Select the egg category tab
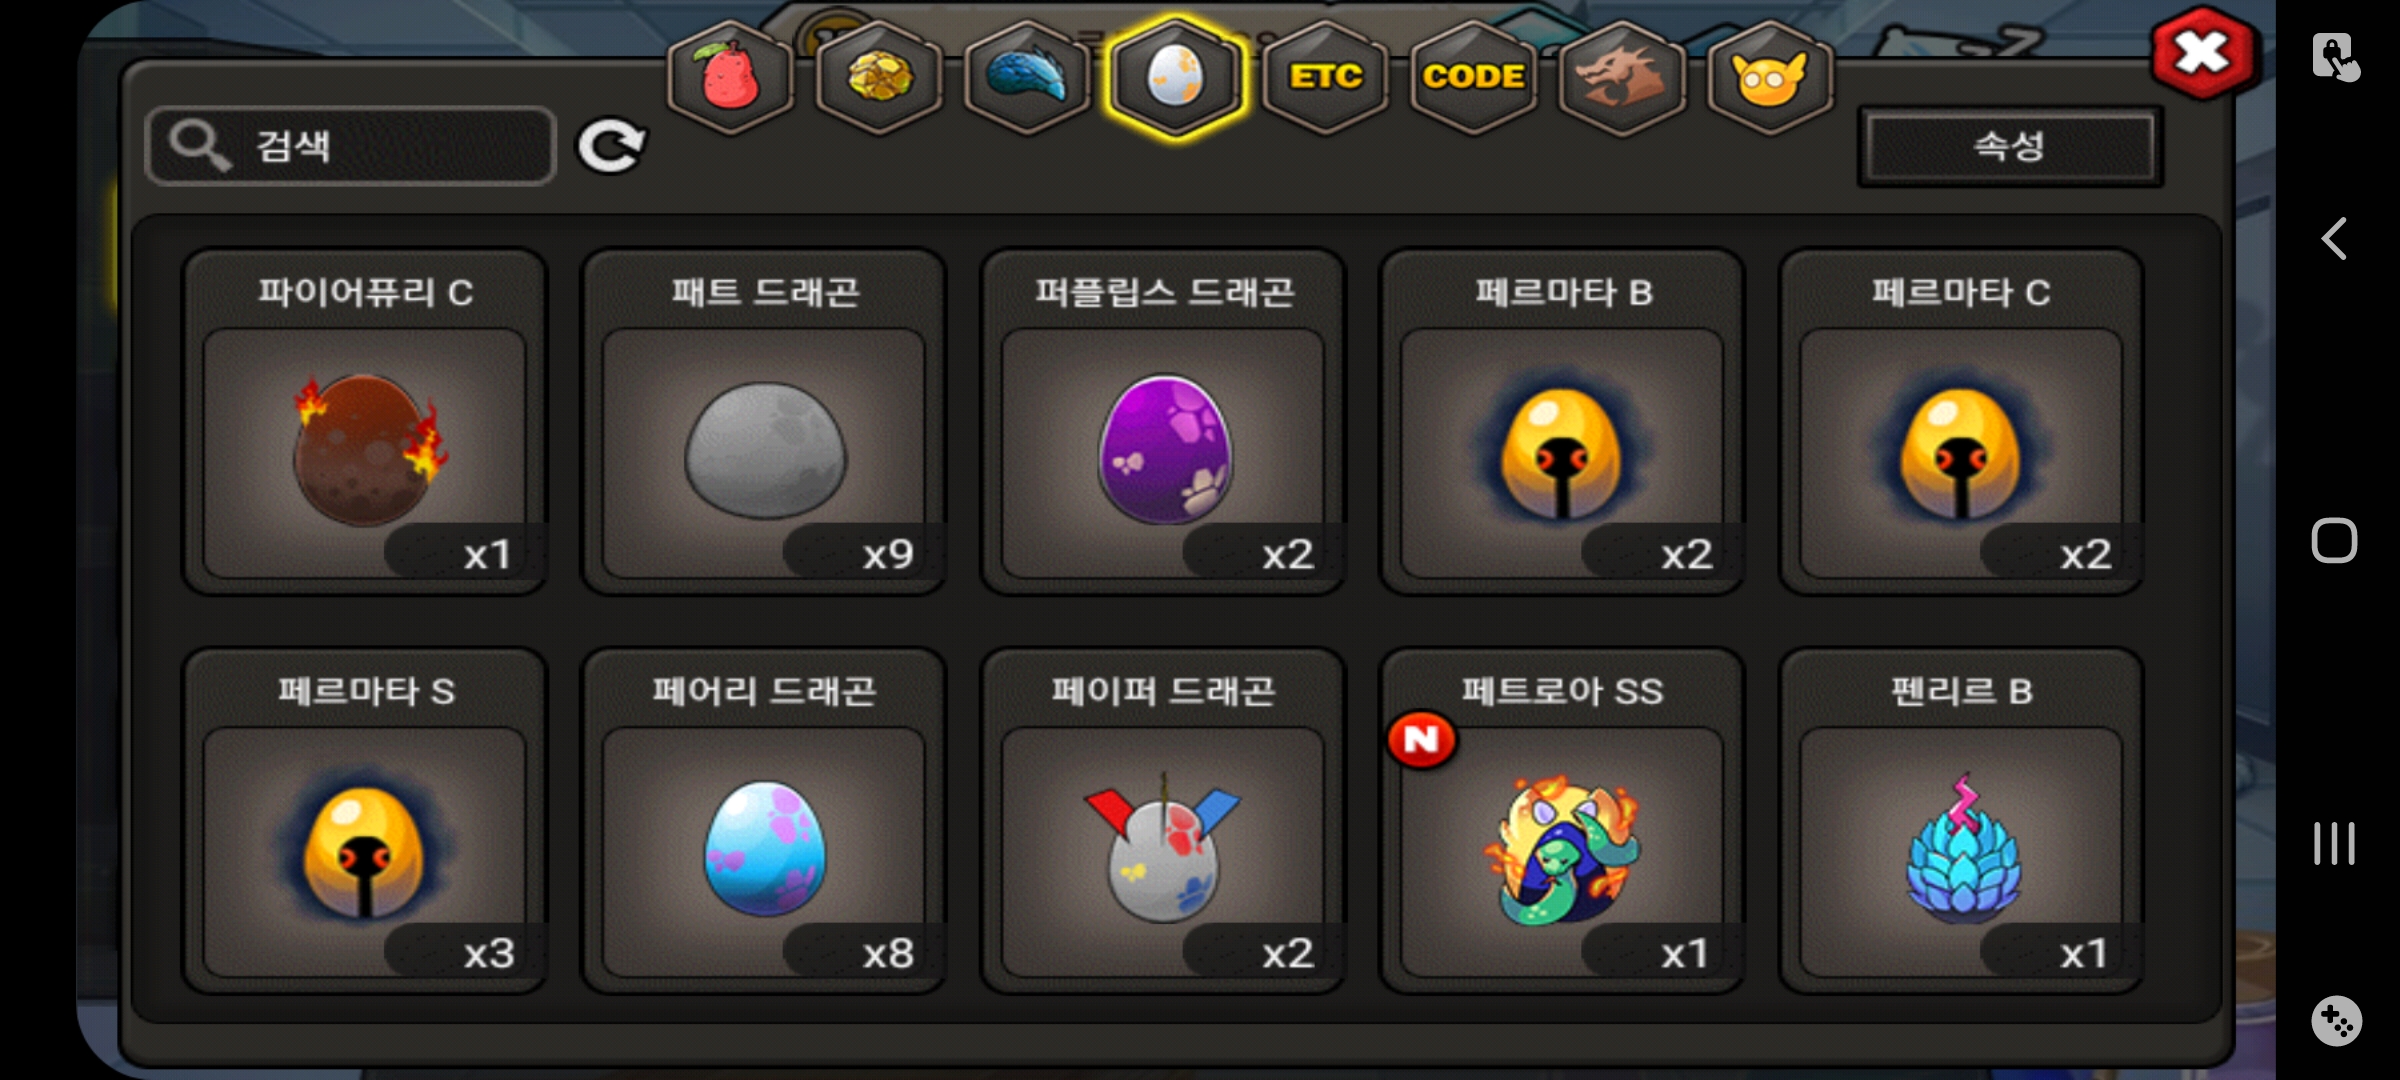 pos(1176,77)
